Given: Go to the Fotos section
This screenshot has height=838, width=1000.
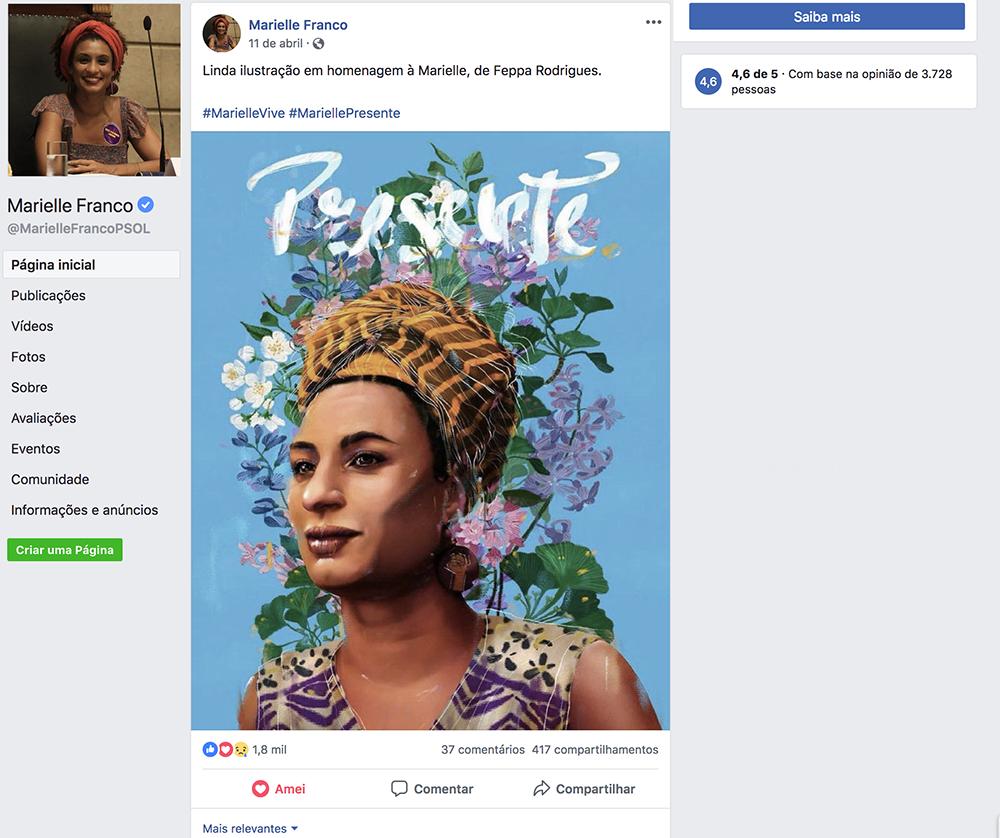Looking at the screenshot, I should (x=28, y=357).
